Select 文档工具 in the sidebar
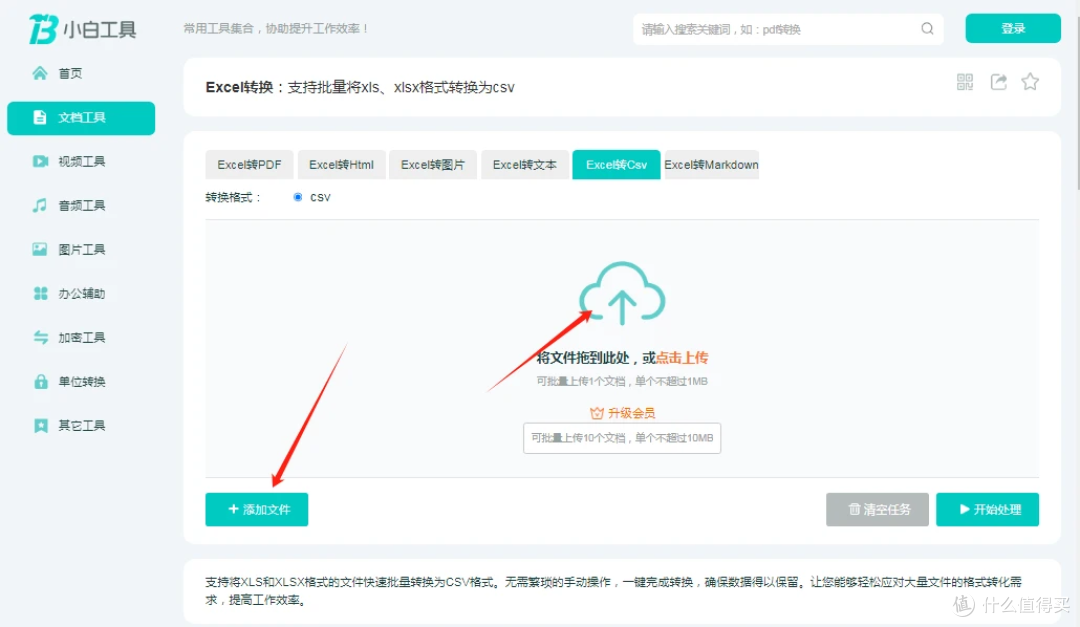Image resolution: width=1080 pixels, height=627 pixels. (x=81, y=118)
